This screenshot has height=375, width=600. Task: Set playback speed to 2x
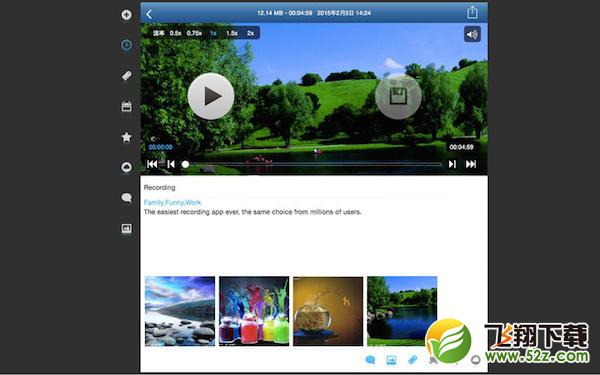[250, 33]
